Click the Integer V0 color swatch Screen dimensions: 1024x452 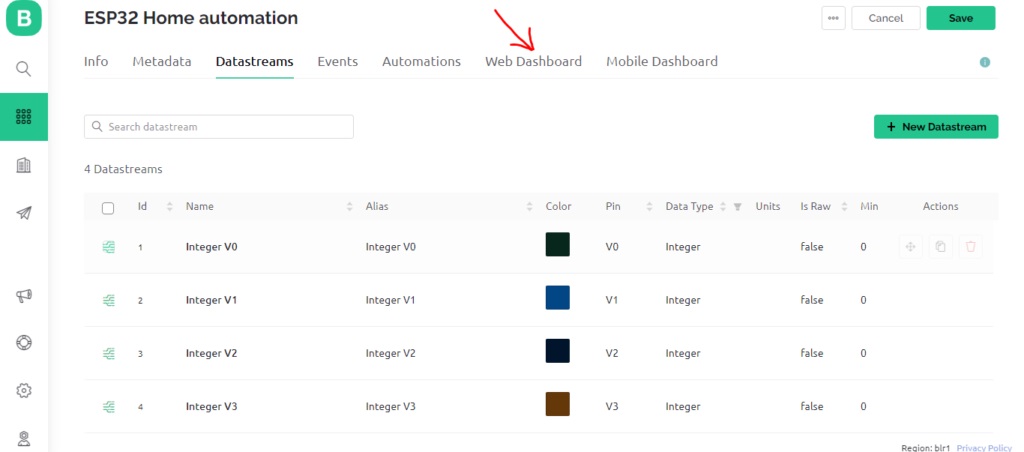558,244
